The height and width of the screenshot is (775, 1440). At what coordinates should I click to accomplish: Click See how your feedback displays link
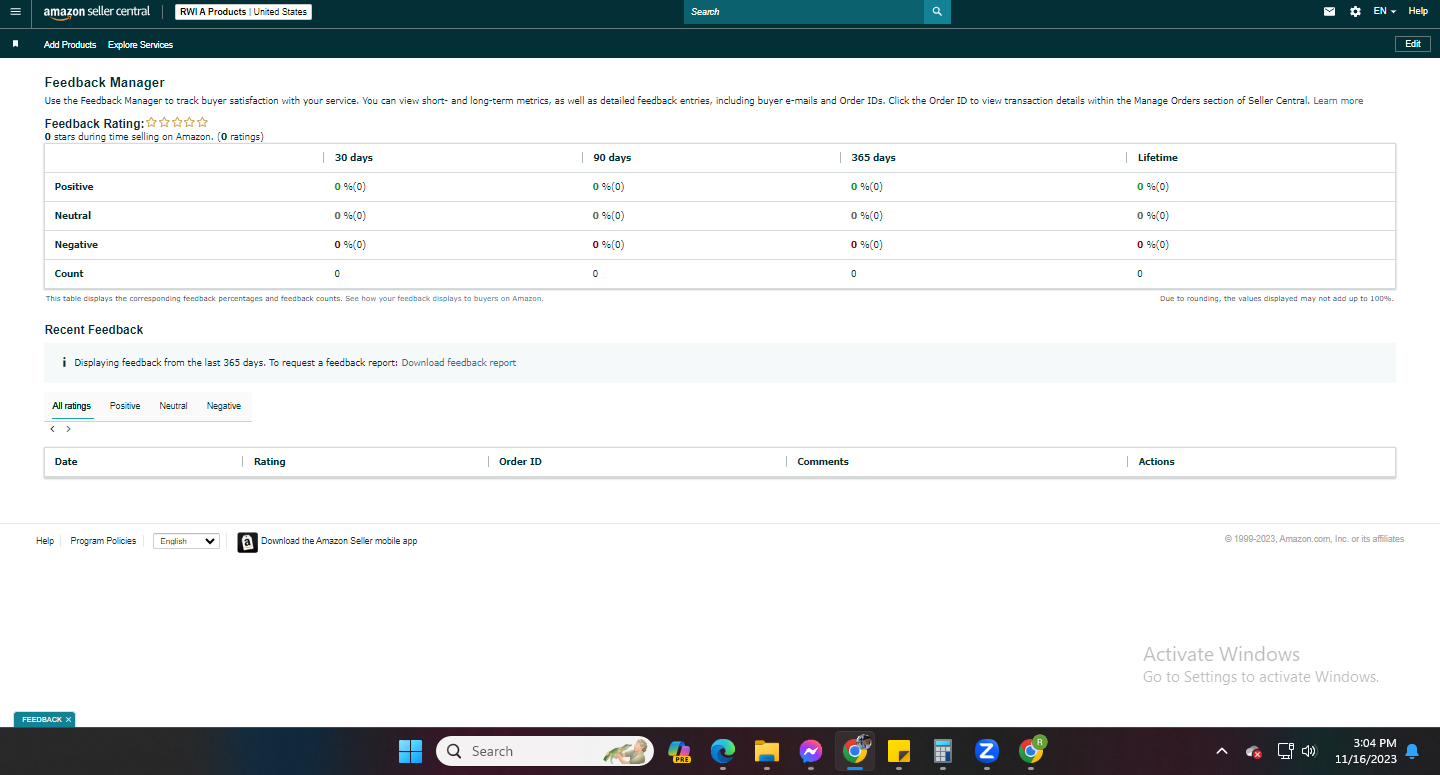[444, 298]
